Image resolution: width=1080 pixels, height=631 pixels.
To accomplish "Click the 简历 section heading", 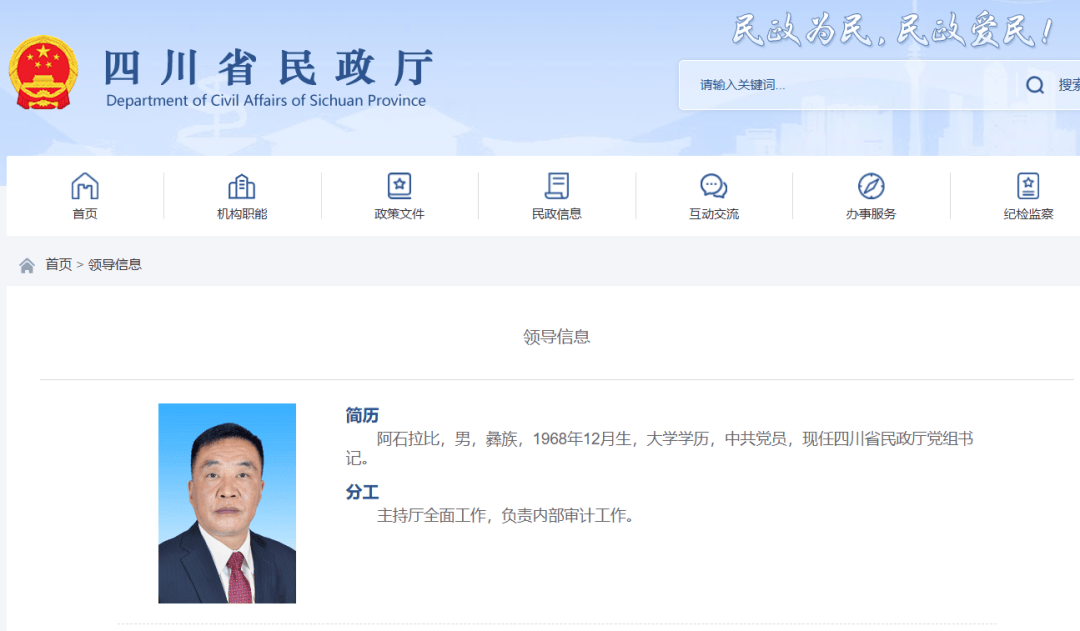I will 361,414.
